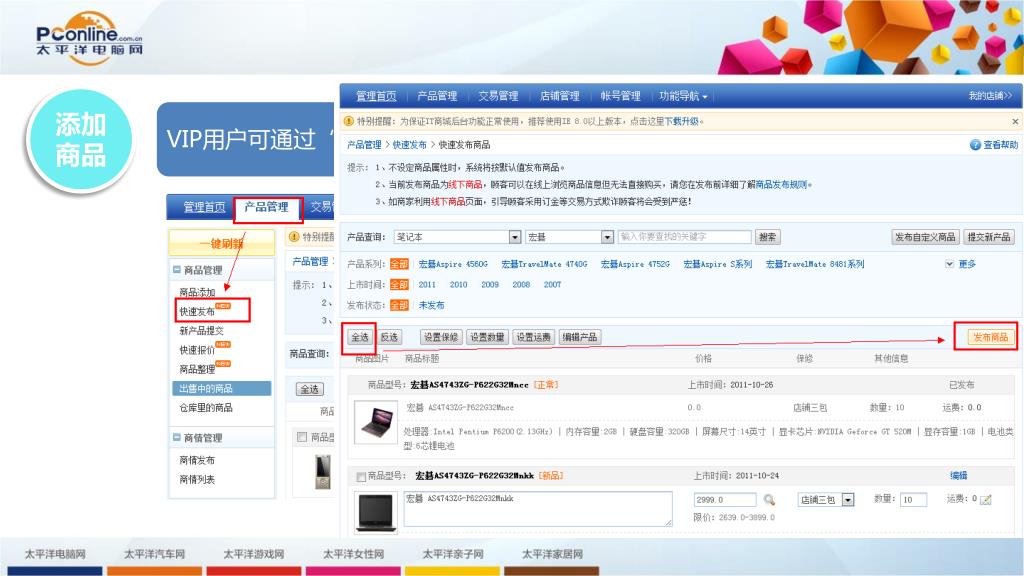This screenshot has width=1024, height=576.
Task: Click 编辑 link for second product
Action: point(959,476)
